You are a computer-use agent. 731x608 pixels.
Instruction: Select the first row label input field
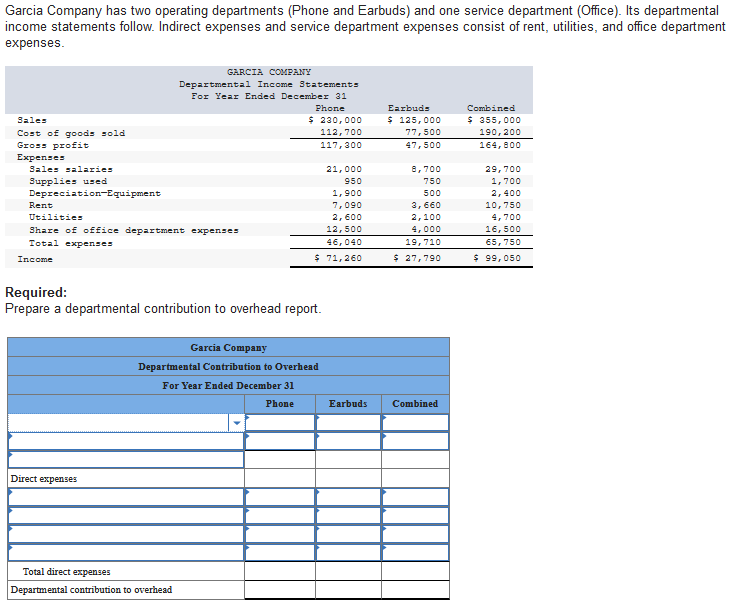[x=118, y=423]
